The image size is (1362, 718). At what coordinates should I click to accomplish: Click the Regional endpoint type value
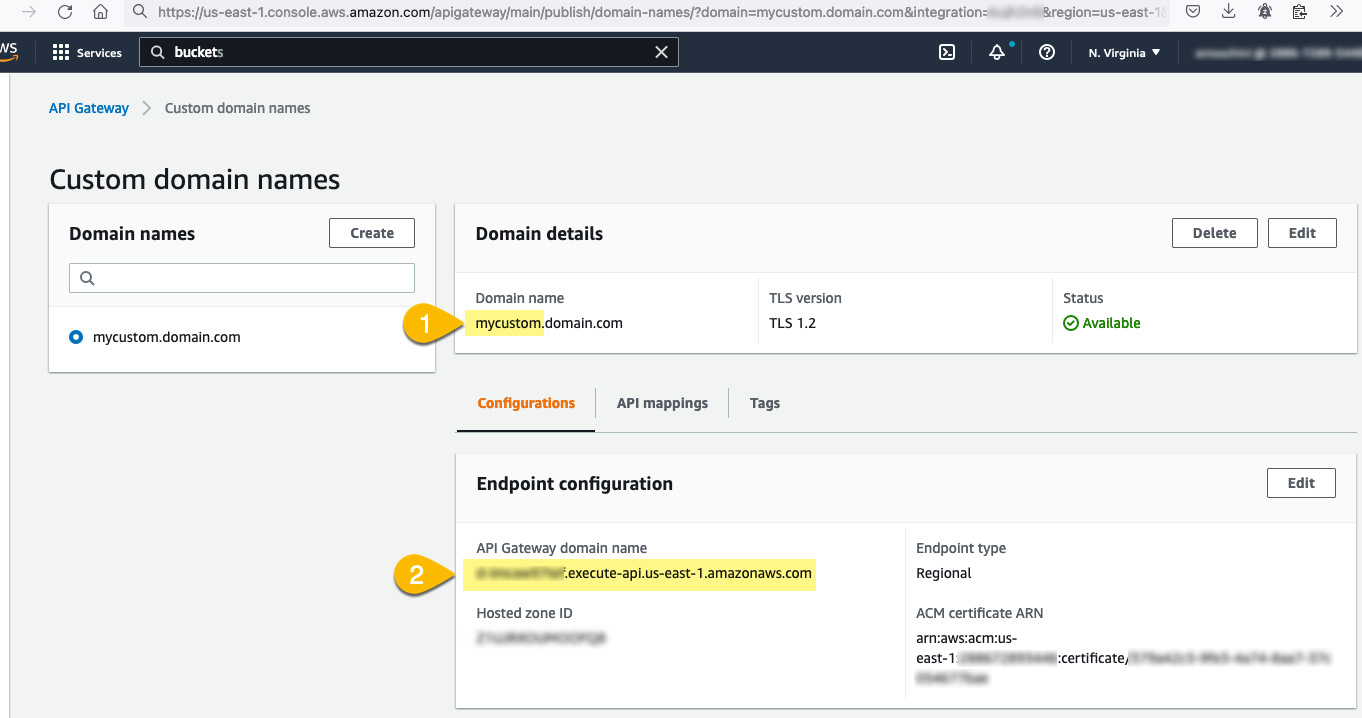click(943, 573)
